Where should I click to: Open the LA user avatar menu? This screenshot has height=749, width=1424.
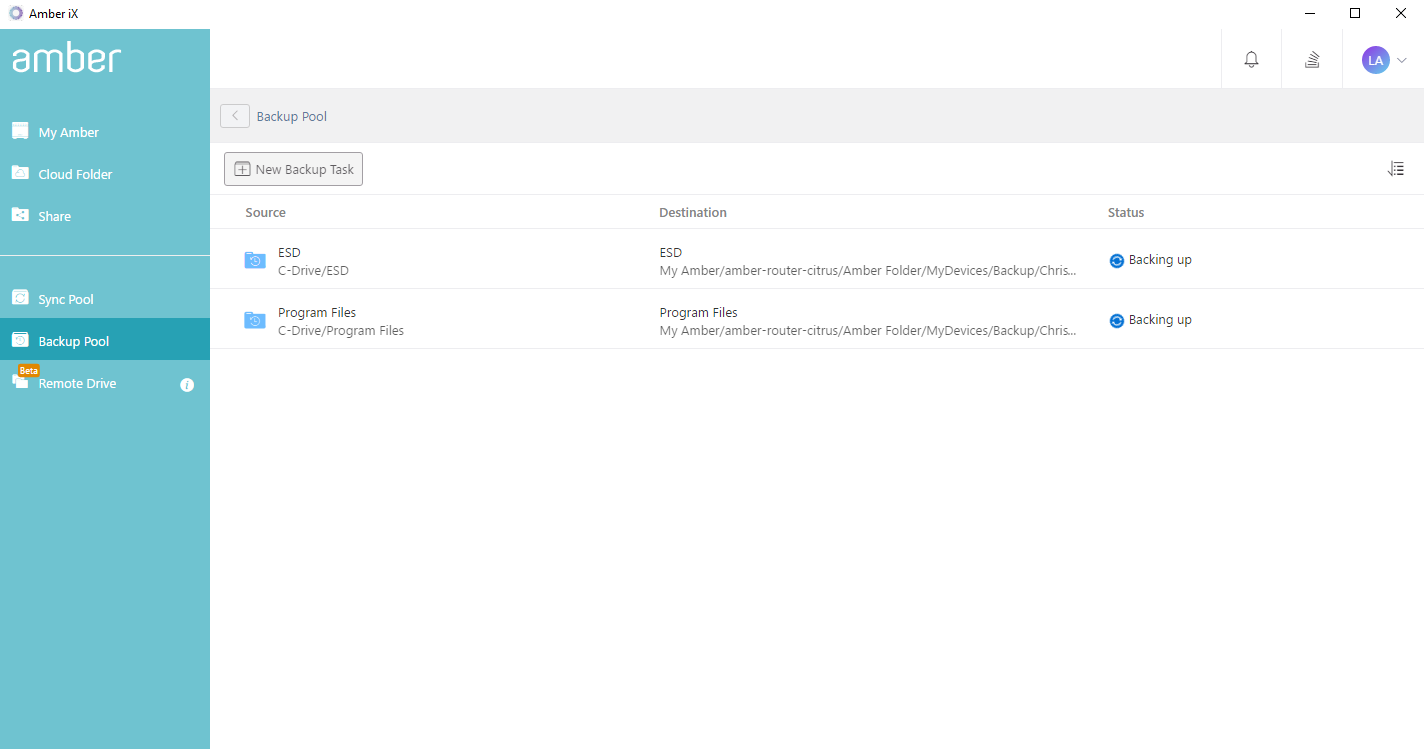(1376, 59)
